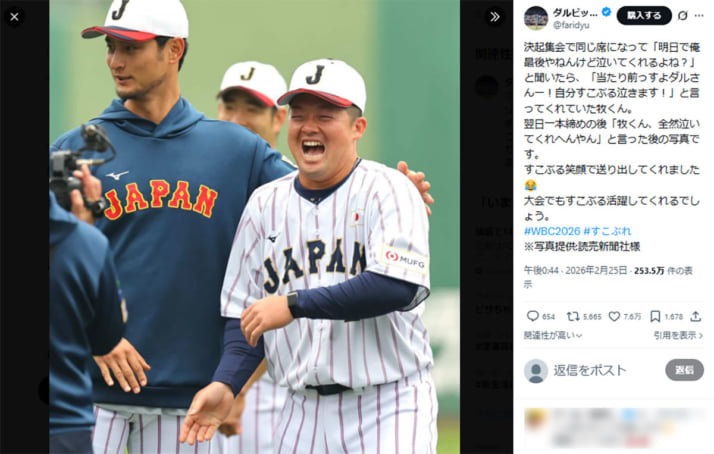Click the 購入する subscribe button
Image resolution: width=714 pixels, height=454 pixels.
tap(644, 15)
